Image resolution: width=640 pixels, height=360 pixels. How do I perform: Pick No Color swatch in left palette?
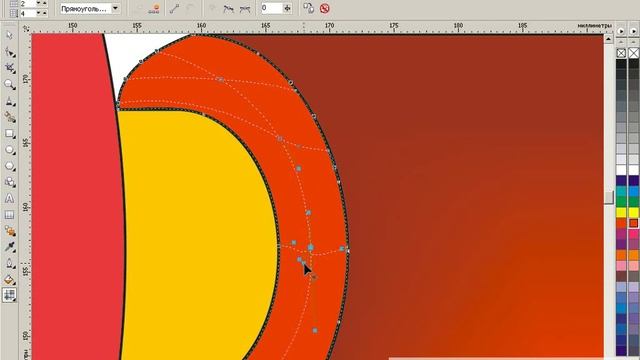coord(621,53)
